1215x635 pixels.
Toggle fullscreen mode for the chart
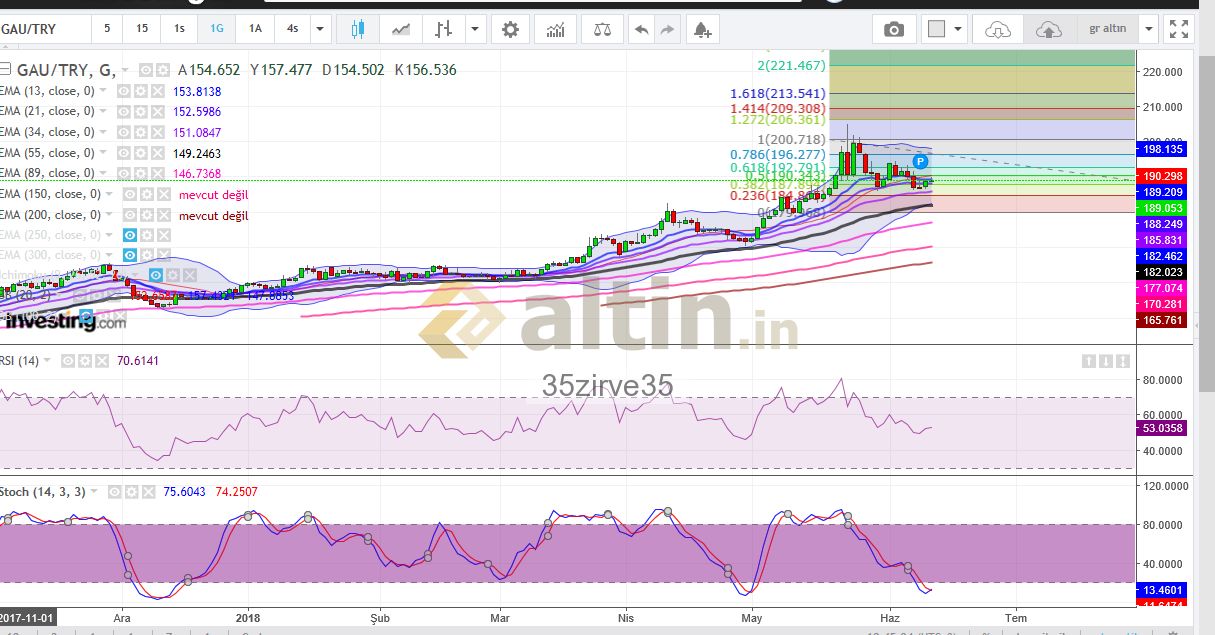click(1180, 29)
